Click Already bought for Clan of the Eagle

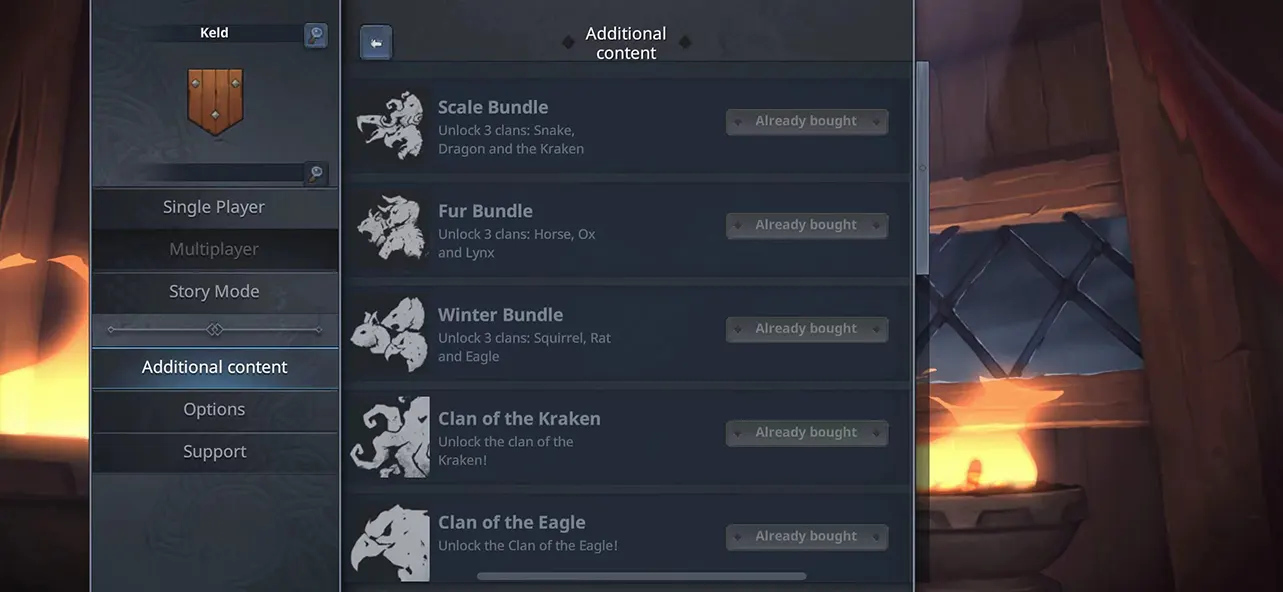pyautogui.click(x=806, y=537)
